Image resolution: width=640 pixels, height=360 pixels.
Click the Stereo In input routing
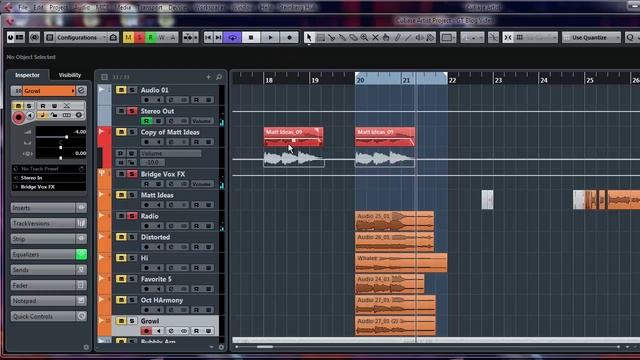click(x=49, y=178)
